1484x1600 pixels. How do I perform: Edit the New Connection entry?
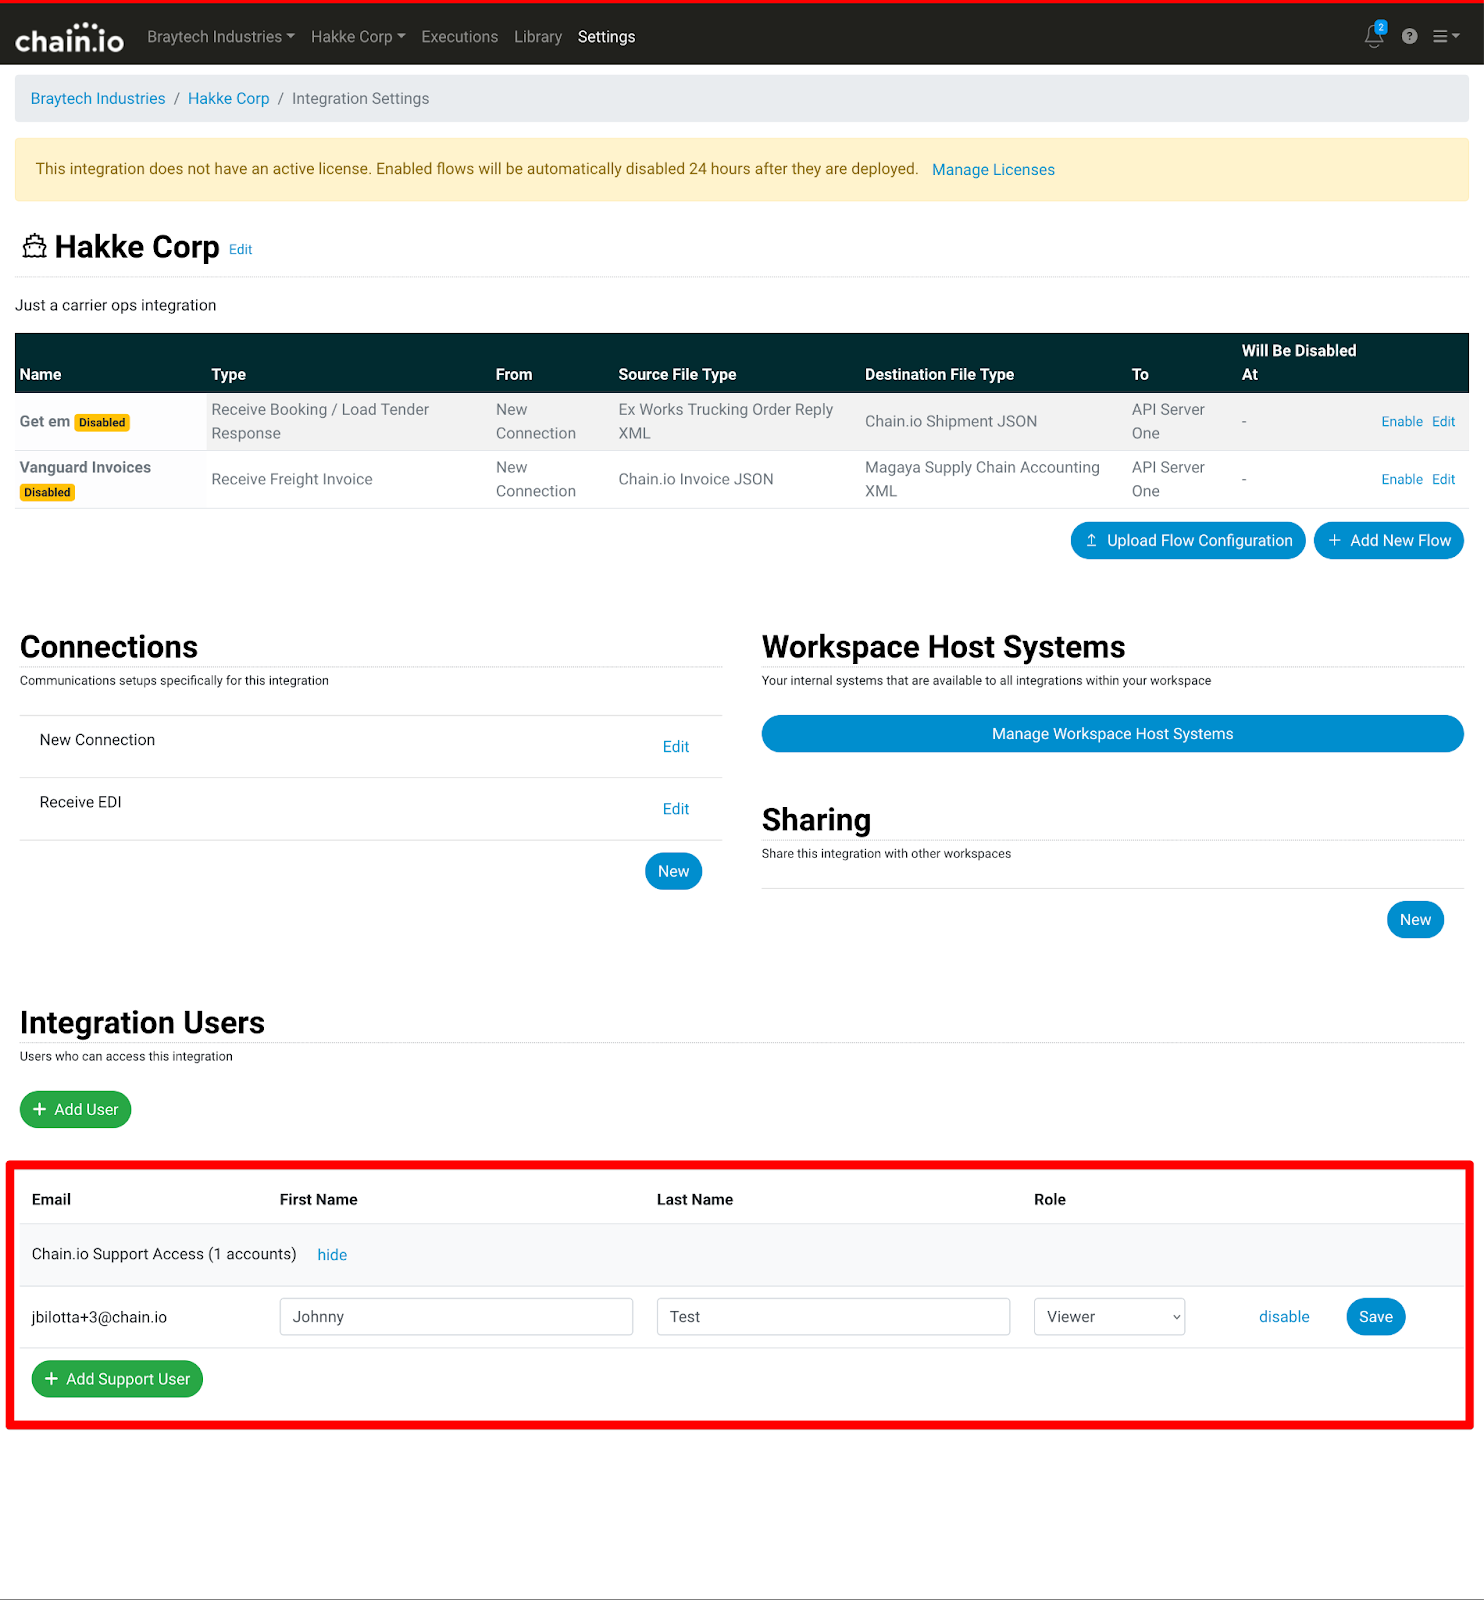[676, 747]
